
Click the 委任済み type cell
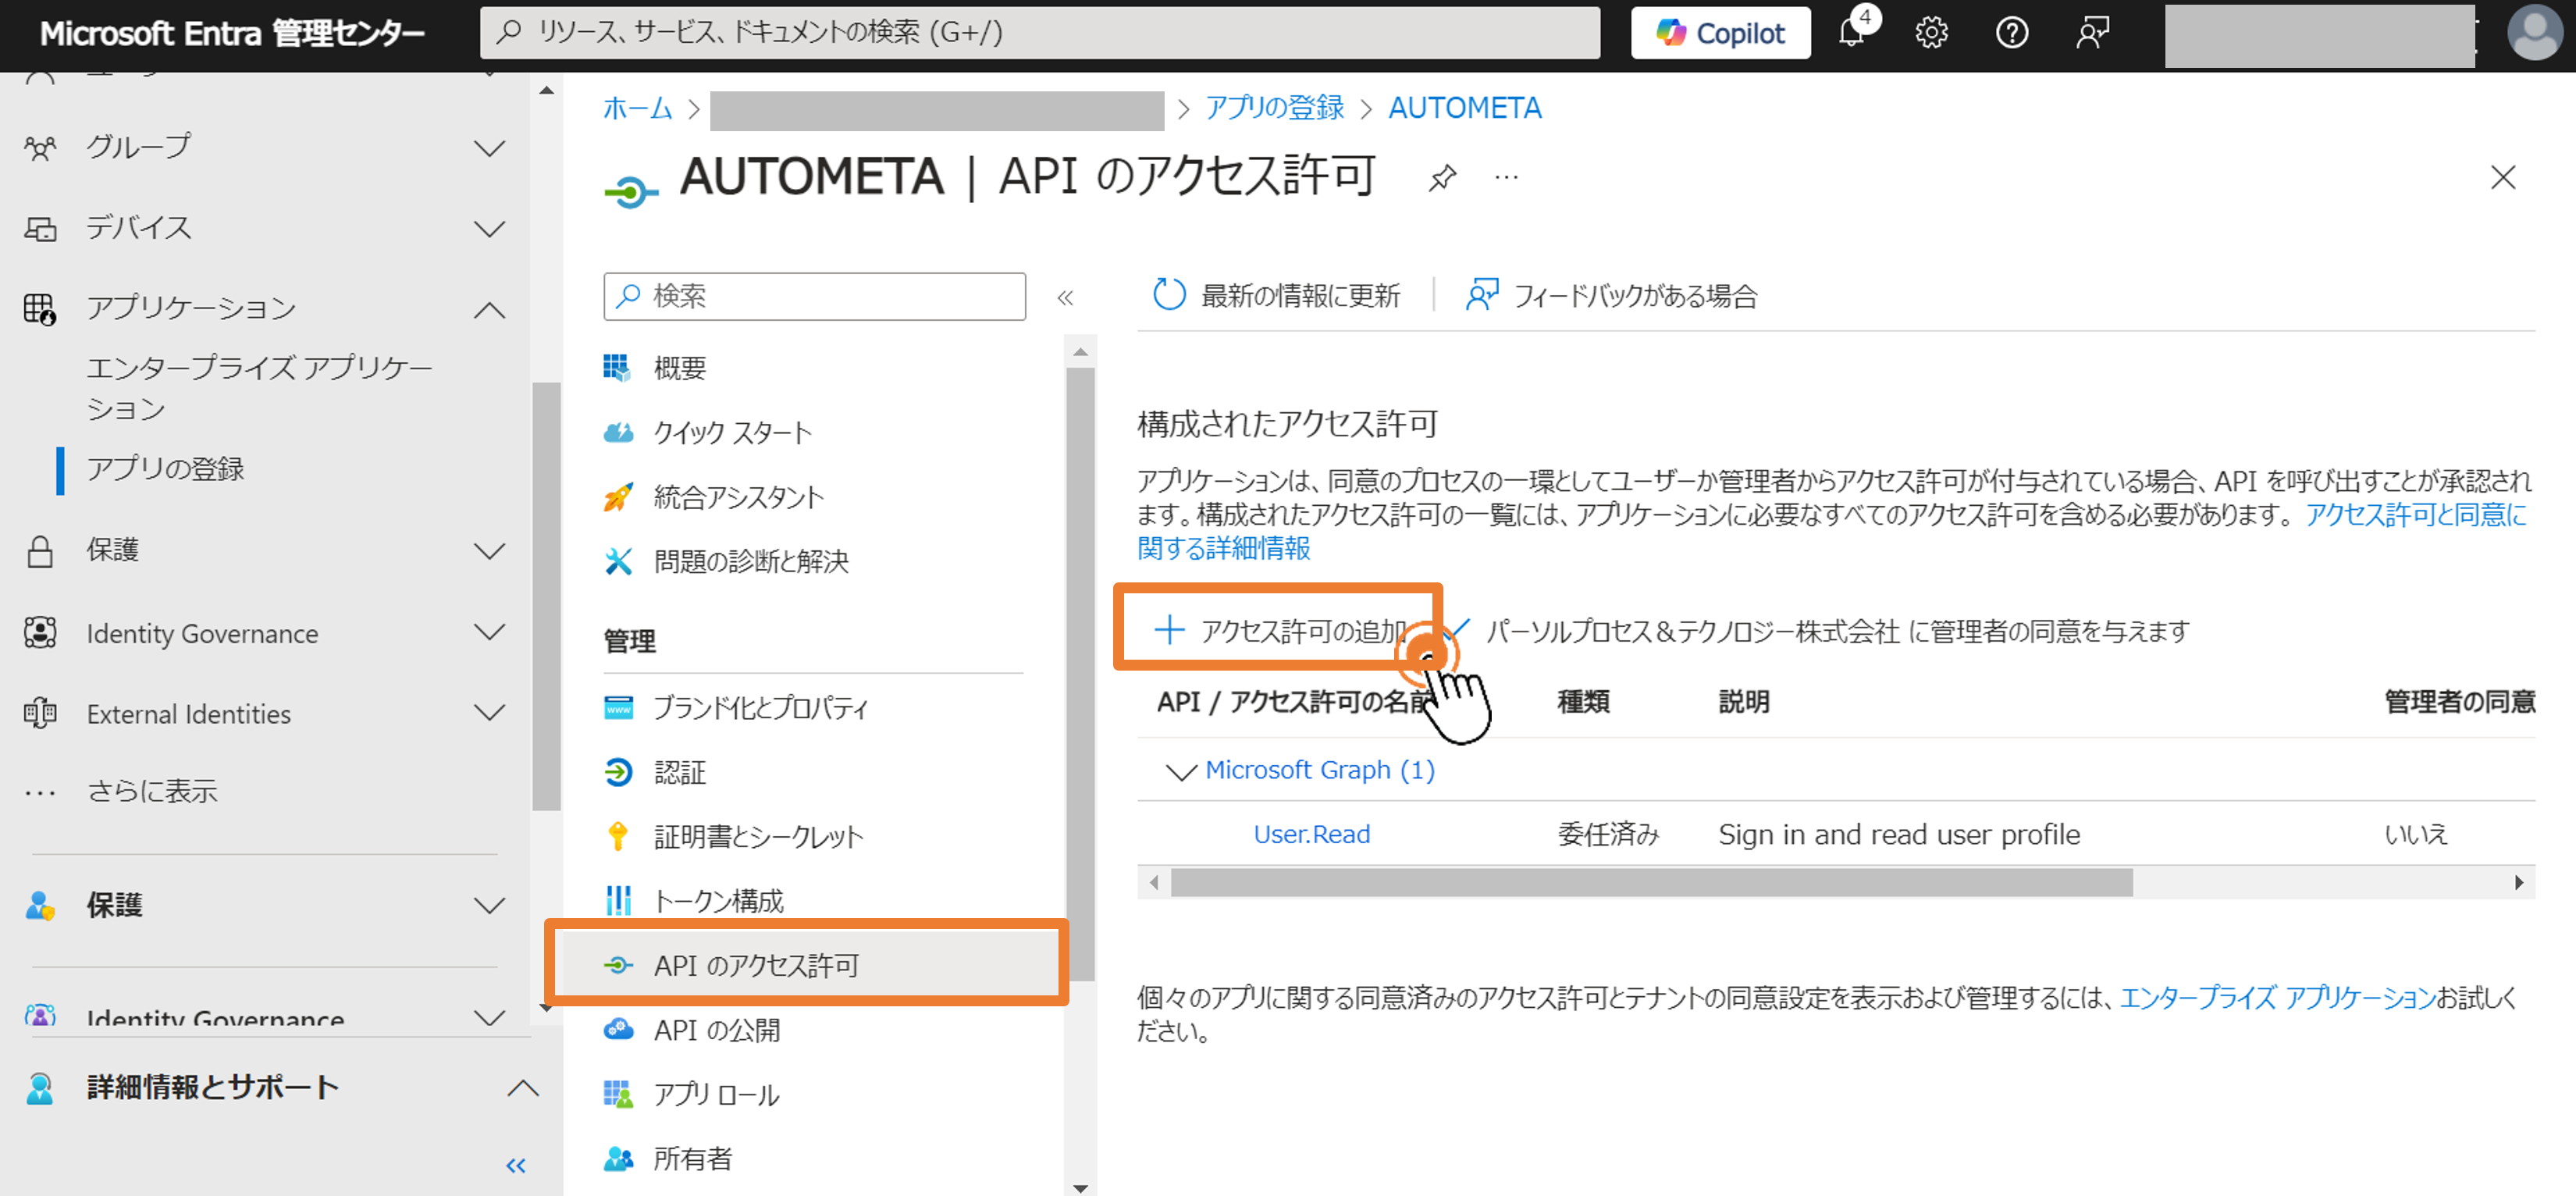tap(1608, 835)
